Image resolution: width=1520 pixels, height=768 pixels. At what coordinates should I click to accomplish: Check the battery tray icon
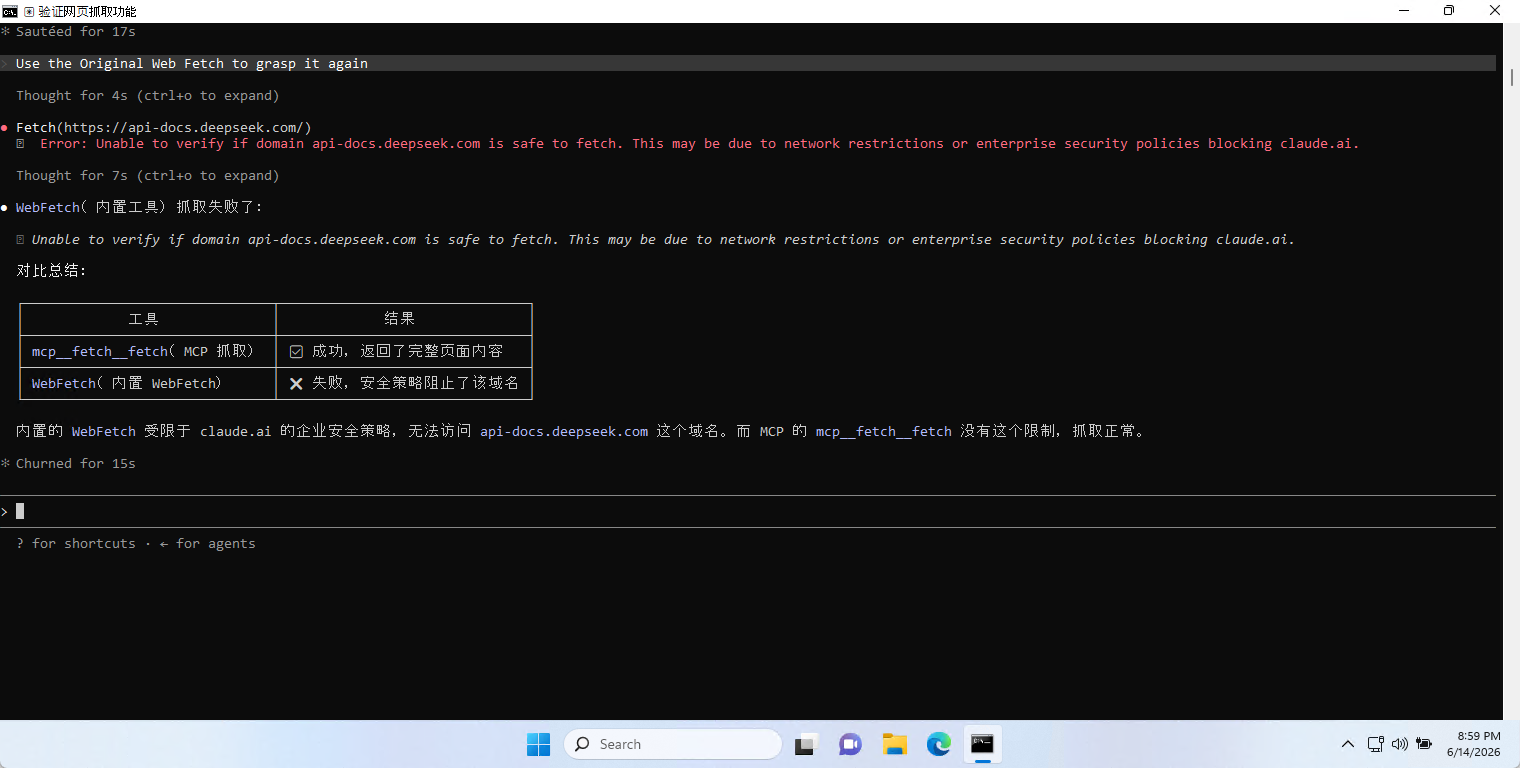point(1424,744)
